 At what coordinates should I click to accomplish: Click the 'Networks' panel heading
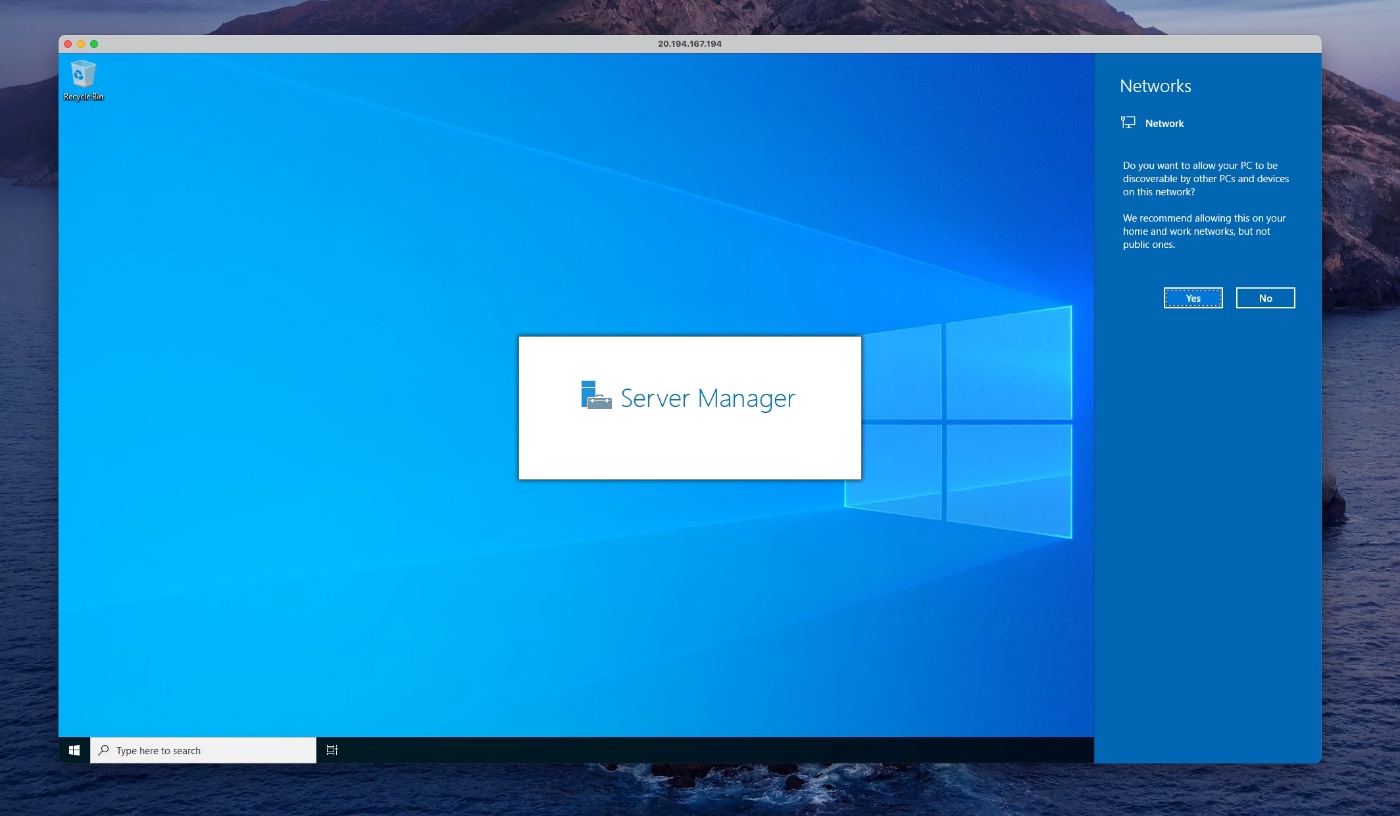tap(1155, 86)
